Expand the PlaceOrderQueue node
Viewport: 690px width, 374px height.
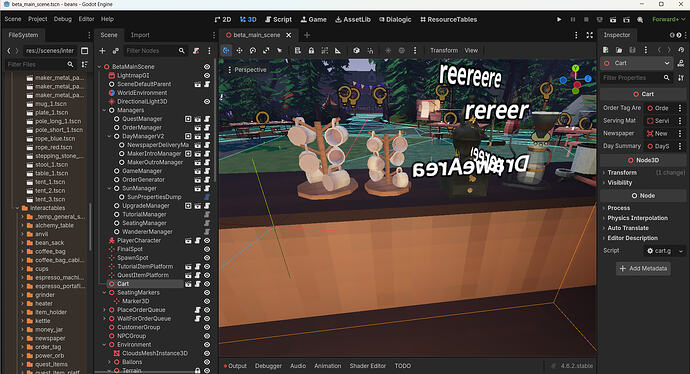click(104, 310)
